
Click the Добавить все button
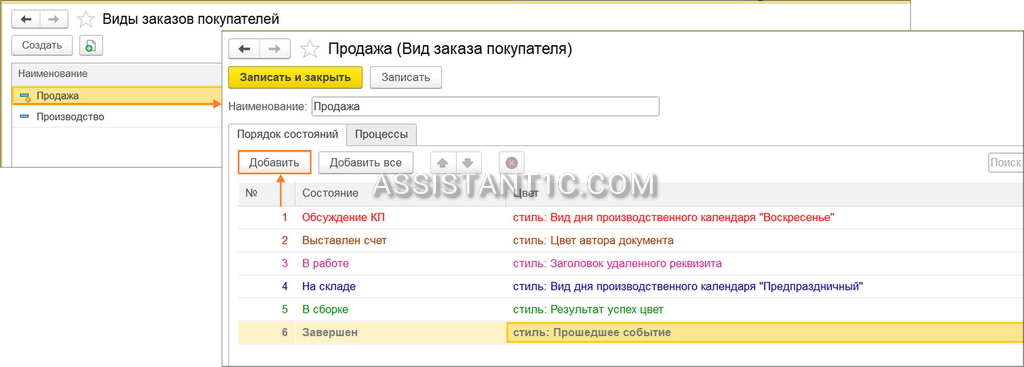pyautogui.click(x=366, y=163)
